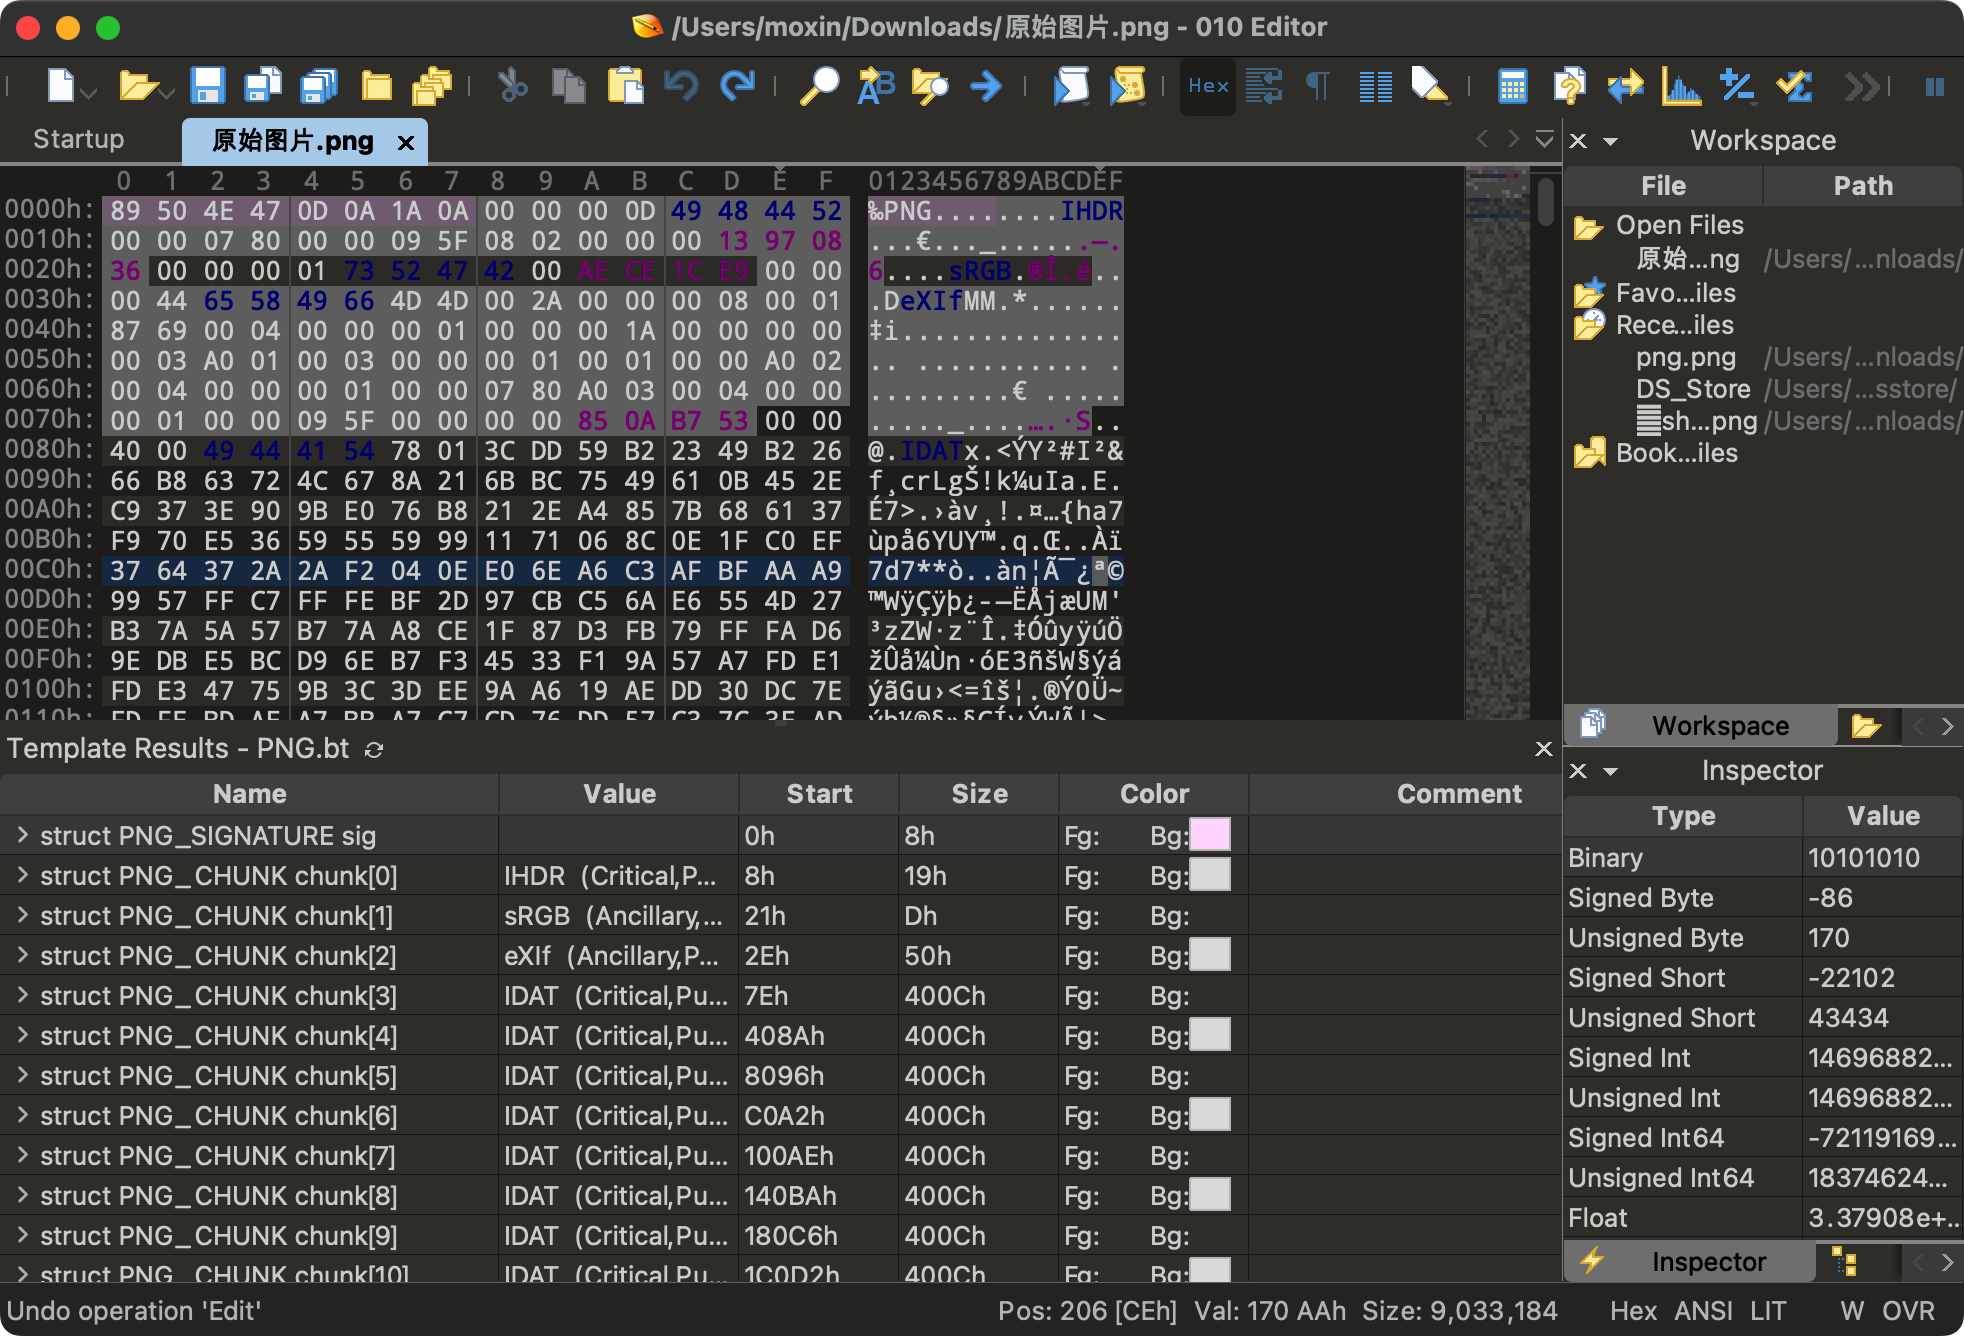Click the Histogram chart icon
The height and width of the screenshot is (1336, 1964).
tap(1681, 87)
